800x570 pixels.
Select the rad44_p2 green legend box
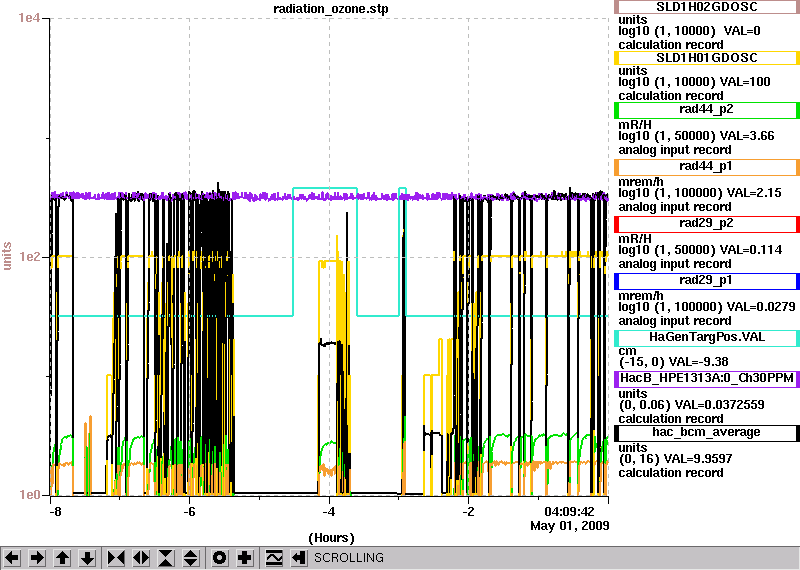point(707,110)
